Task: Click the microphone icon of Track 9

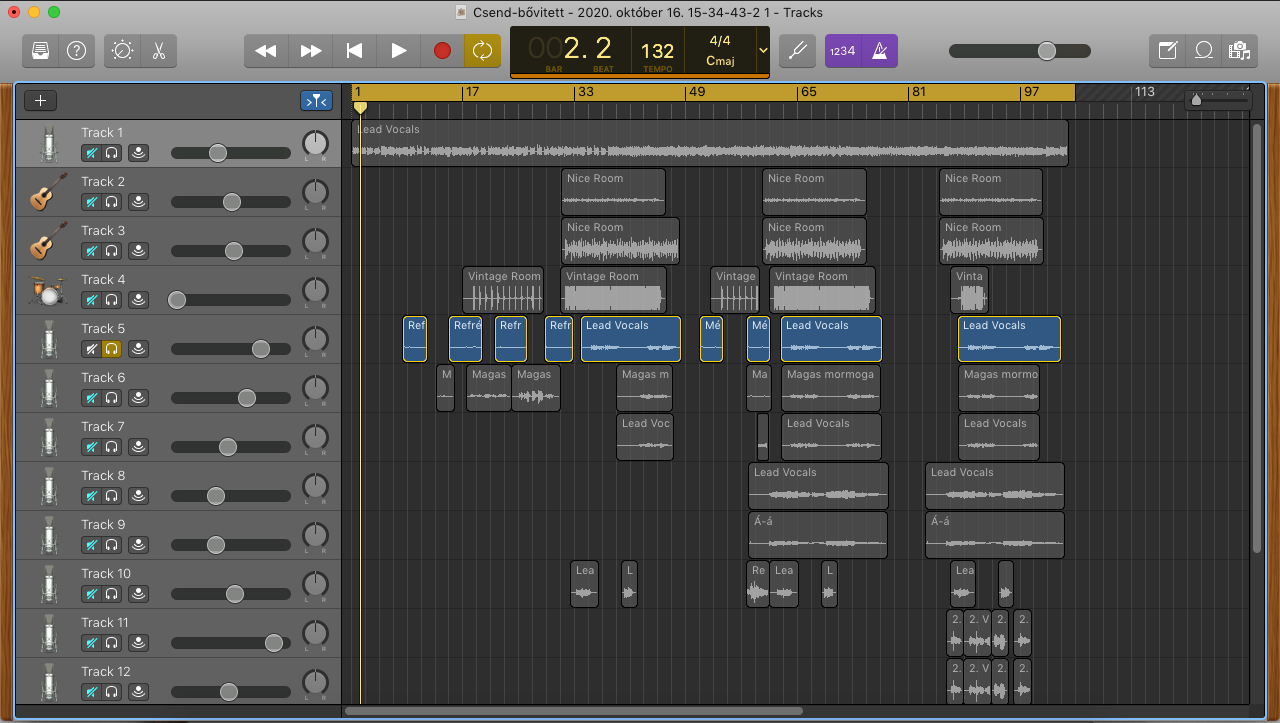Action: coord(47,536)
